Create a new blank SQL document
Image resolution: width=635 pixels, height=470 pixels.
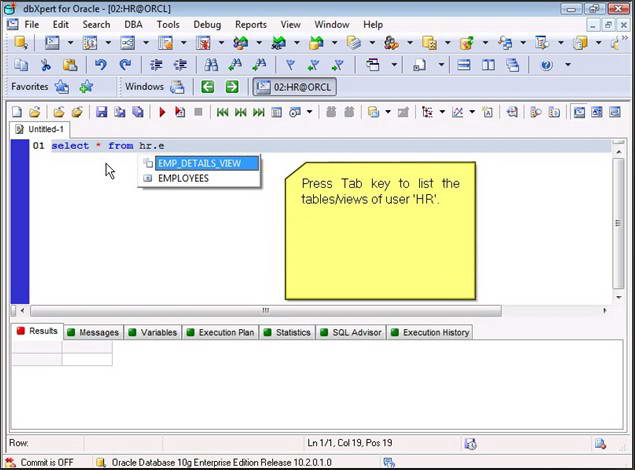17,112
